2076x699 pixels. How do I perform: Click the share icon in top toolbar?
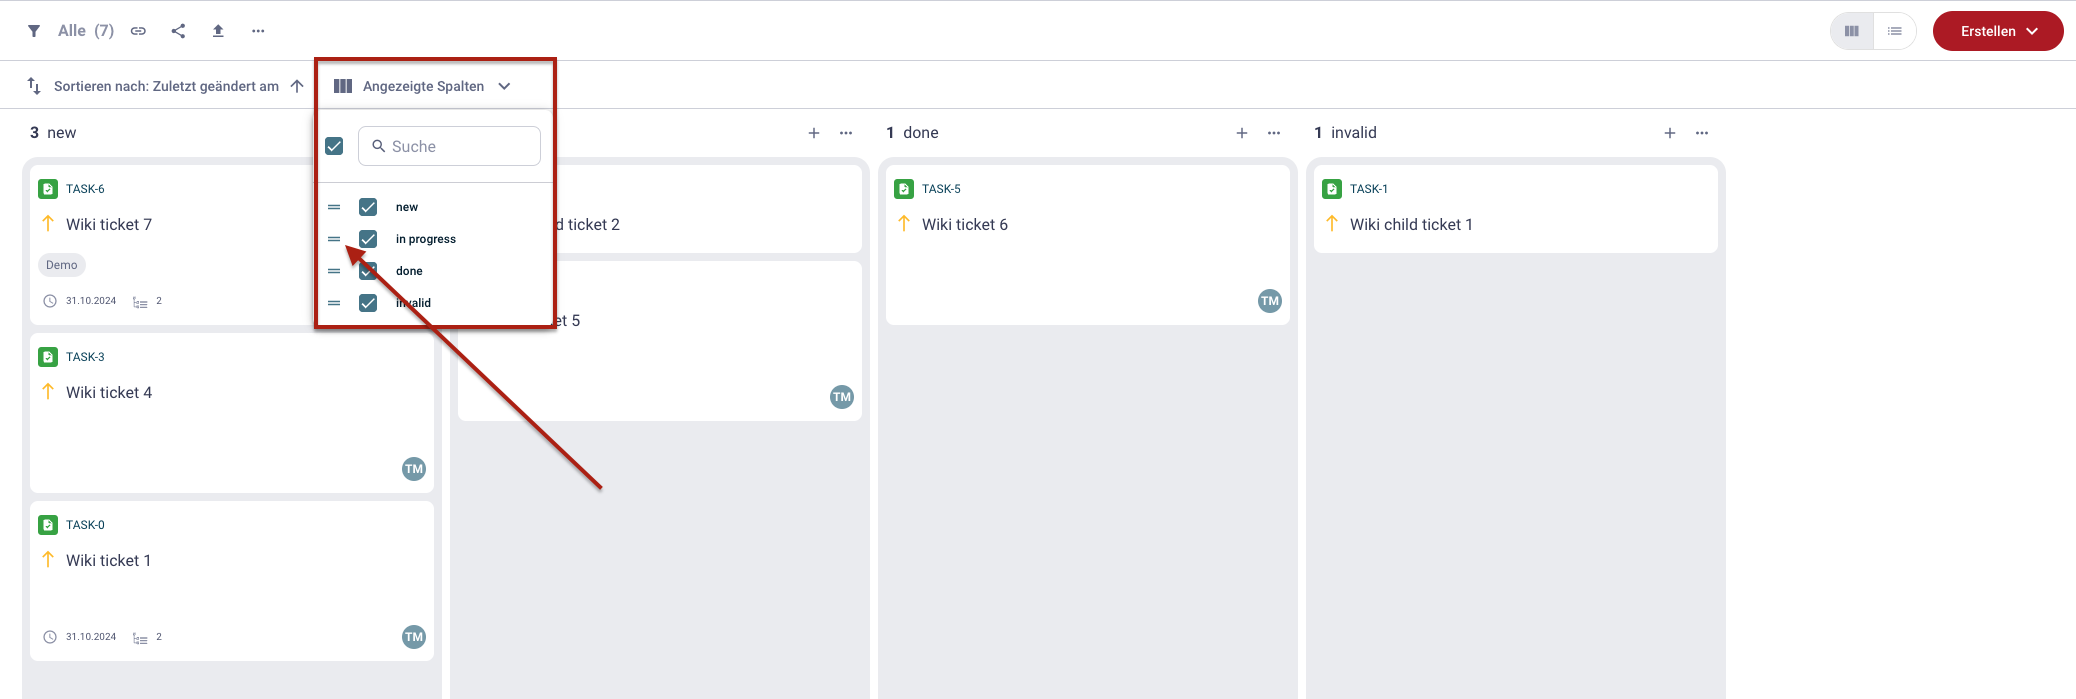178,31
